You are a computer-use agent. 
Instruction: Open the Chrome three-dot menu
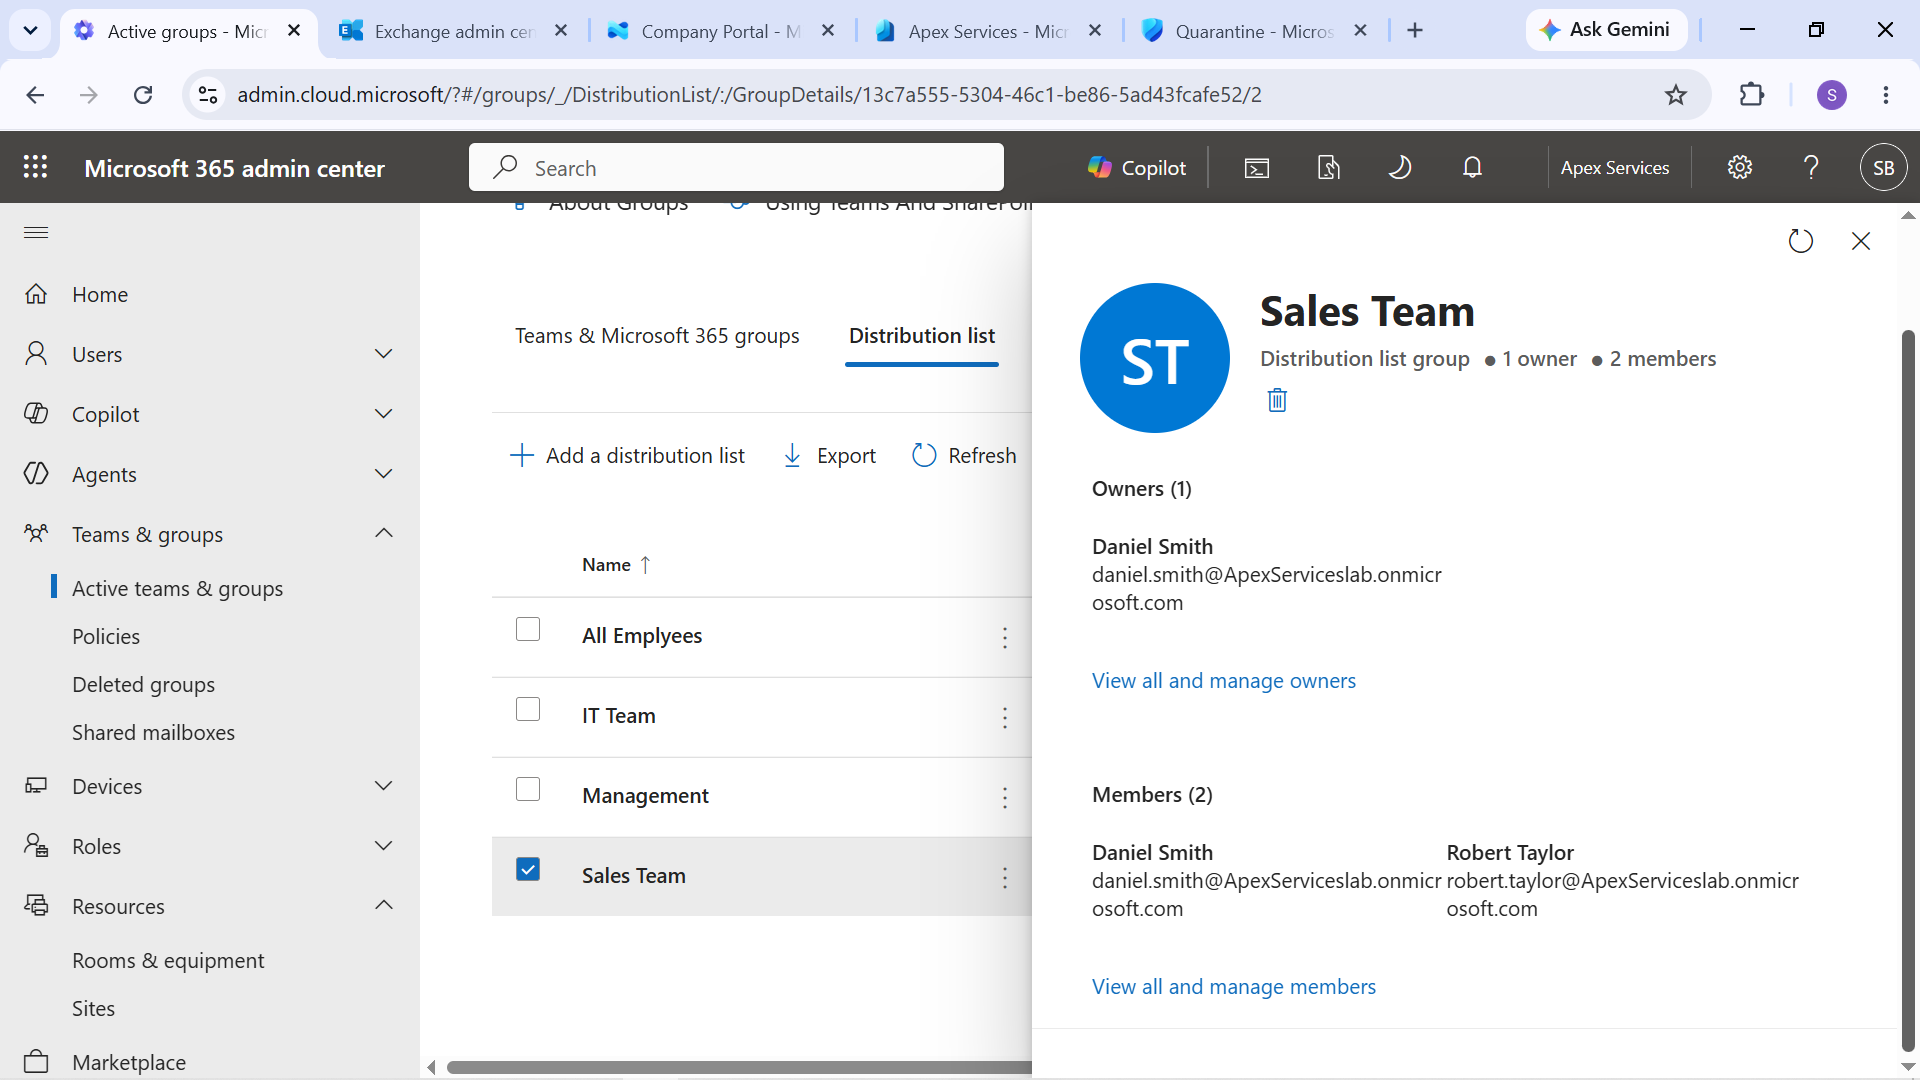point(1886,95)
